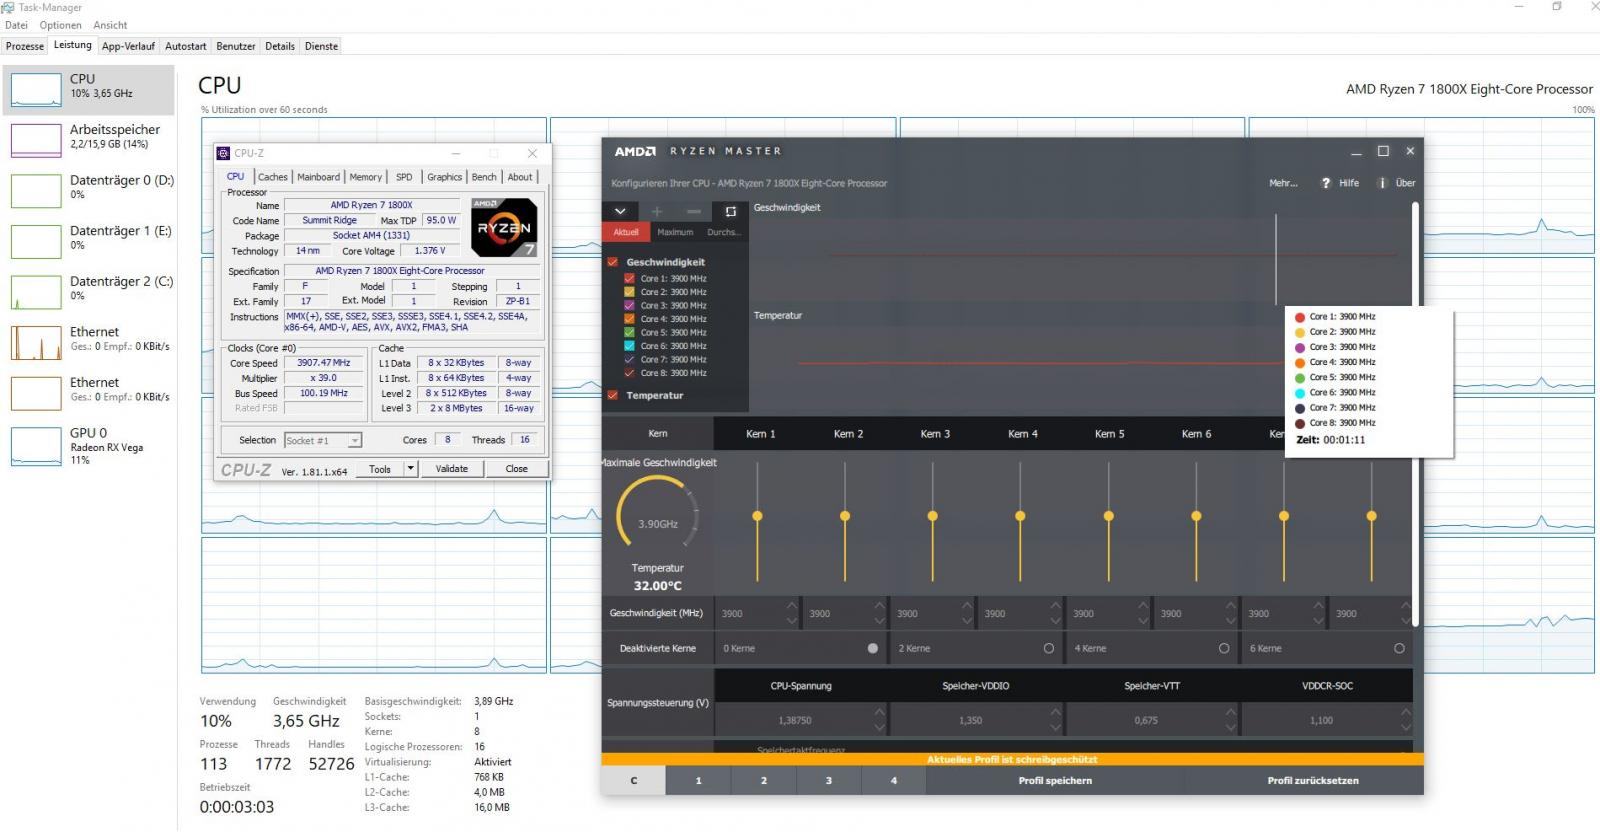Image resolution: width=1600 pixels, height=832 pixels.
Task: Select the 4 Kerne deactivated cores radio
Action: [1224, 648]
